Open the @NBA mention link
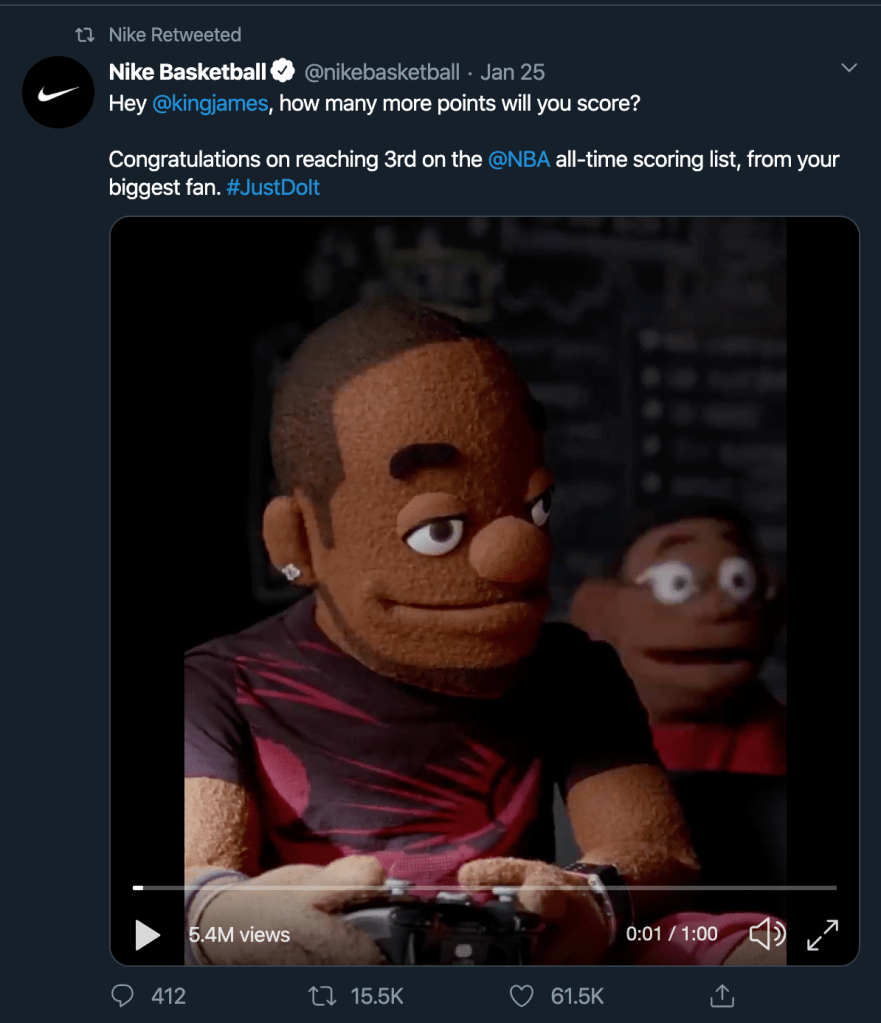 click(519, 159)
